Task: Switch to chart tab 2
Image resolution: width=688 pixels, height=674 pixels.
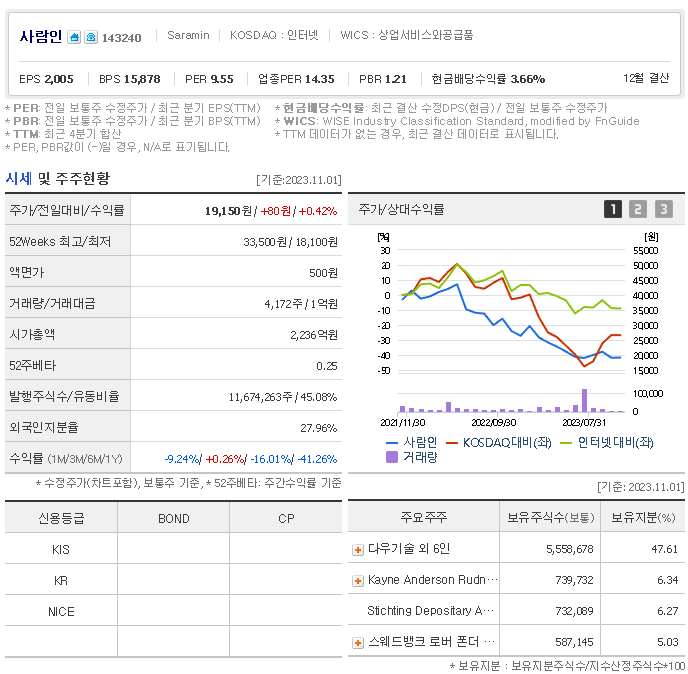Action: [638, 209]
